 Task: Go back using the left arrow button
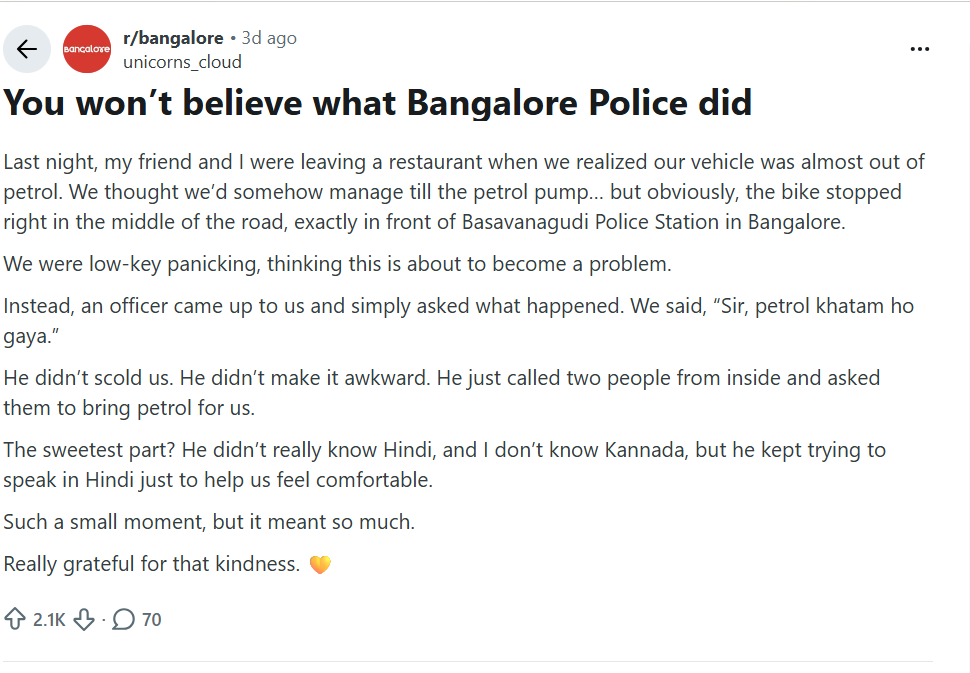[27, 49]
